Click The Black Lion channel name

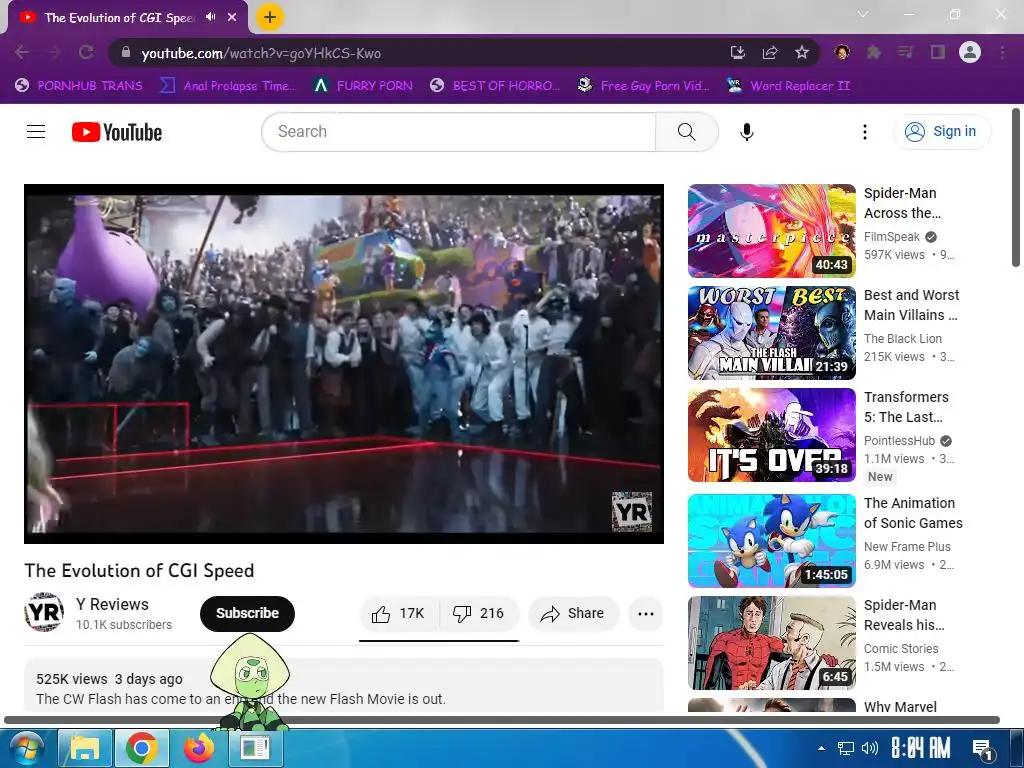click(x=903, y=338)
